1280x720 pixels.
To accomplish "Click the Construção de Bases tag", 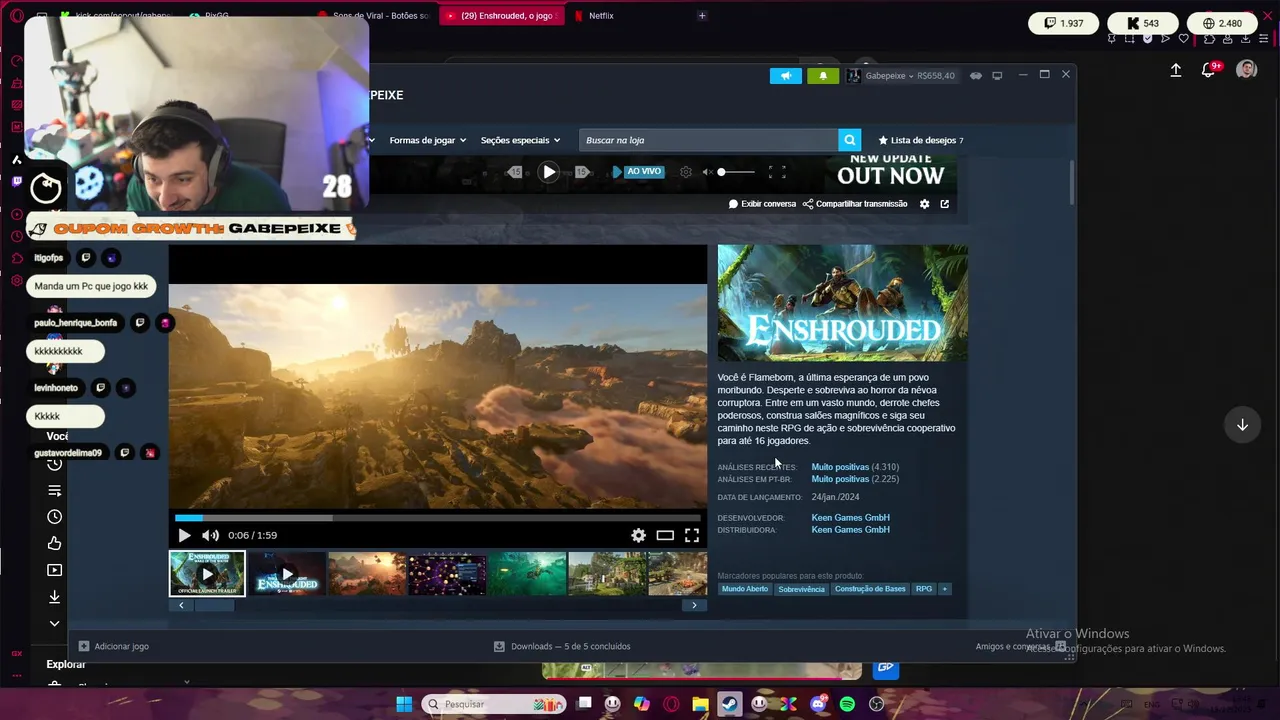I will (870, 589).
